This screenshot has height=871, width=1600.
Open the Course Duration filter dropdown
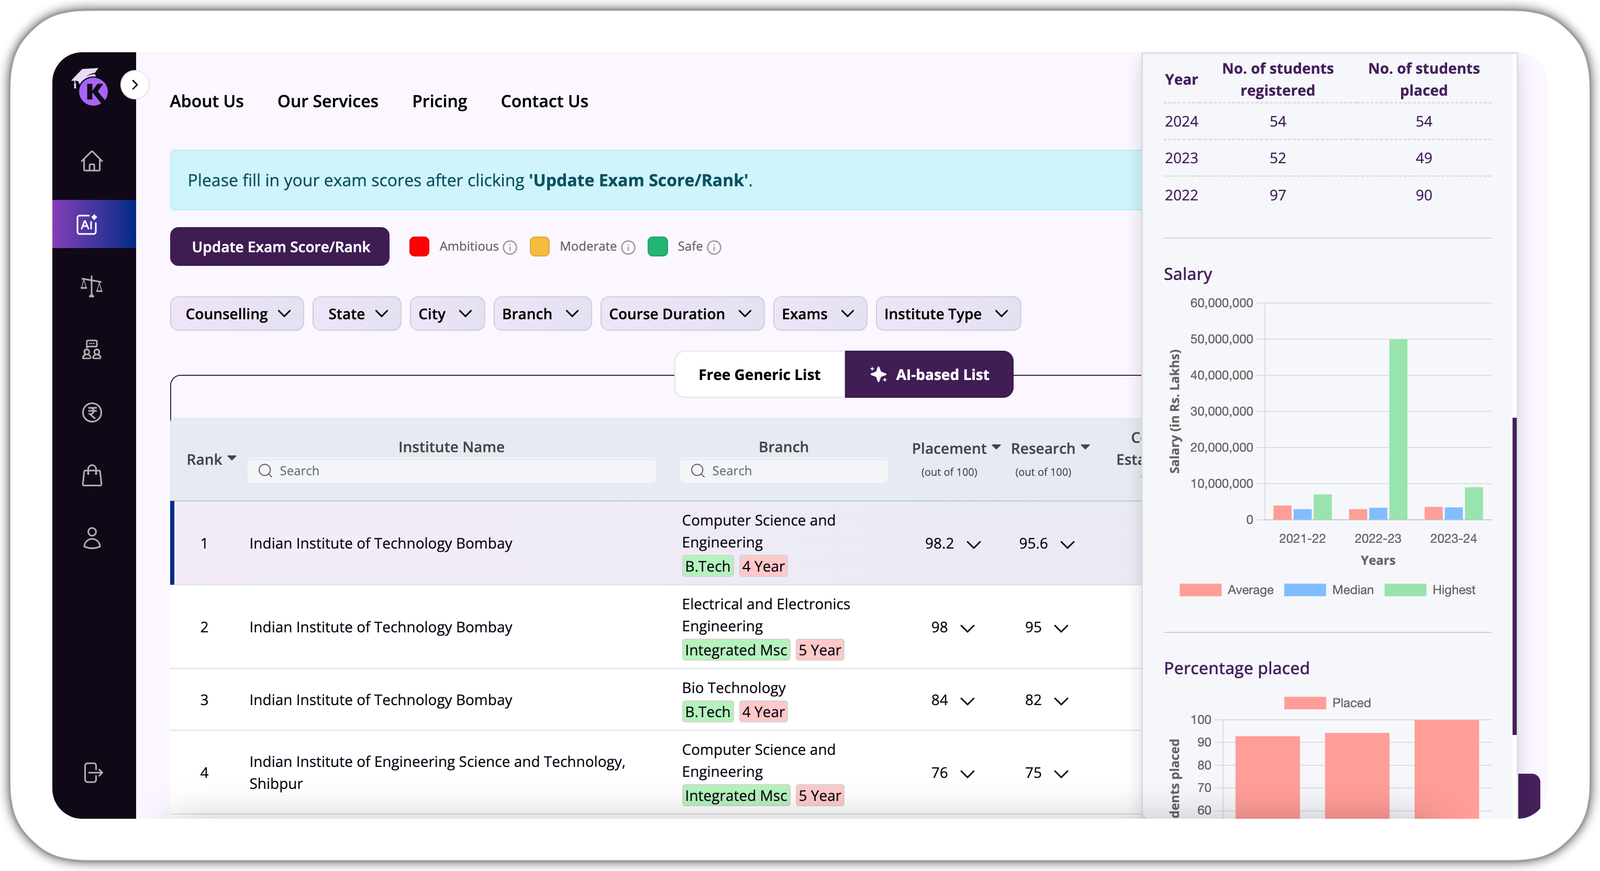[682, 314]
